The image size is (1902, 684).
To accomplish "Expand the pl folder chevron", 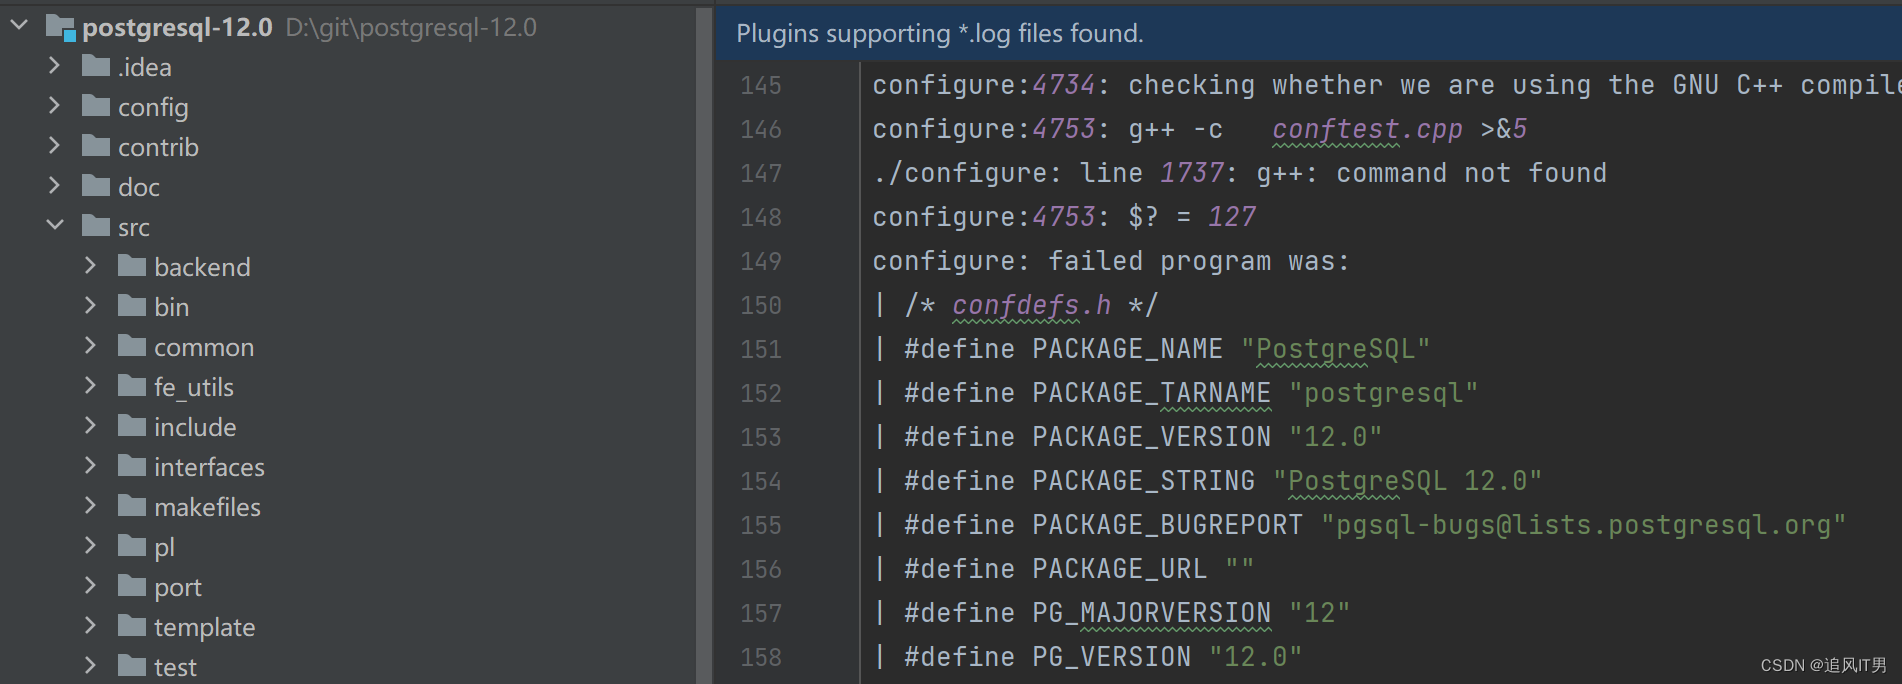I will tap(91, 546).
